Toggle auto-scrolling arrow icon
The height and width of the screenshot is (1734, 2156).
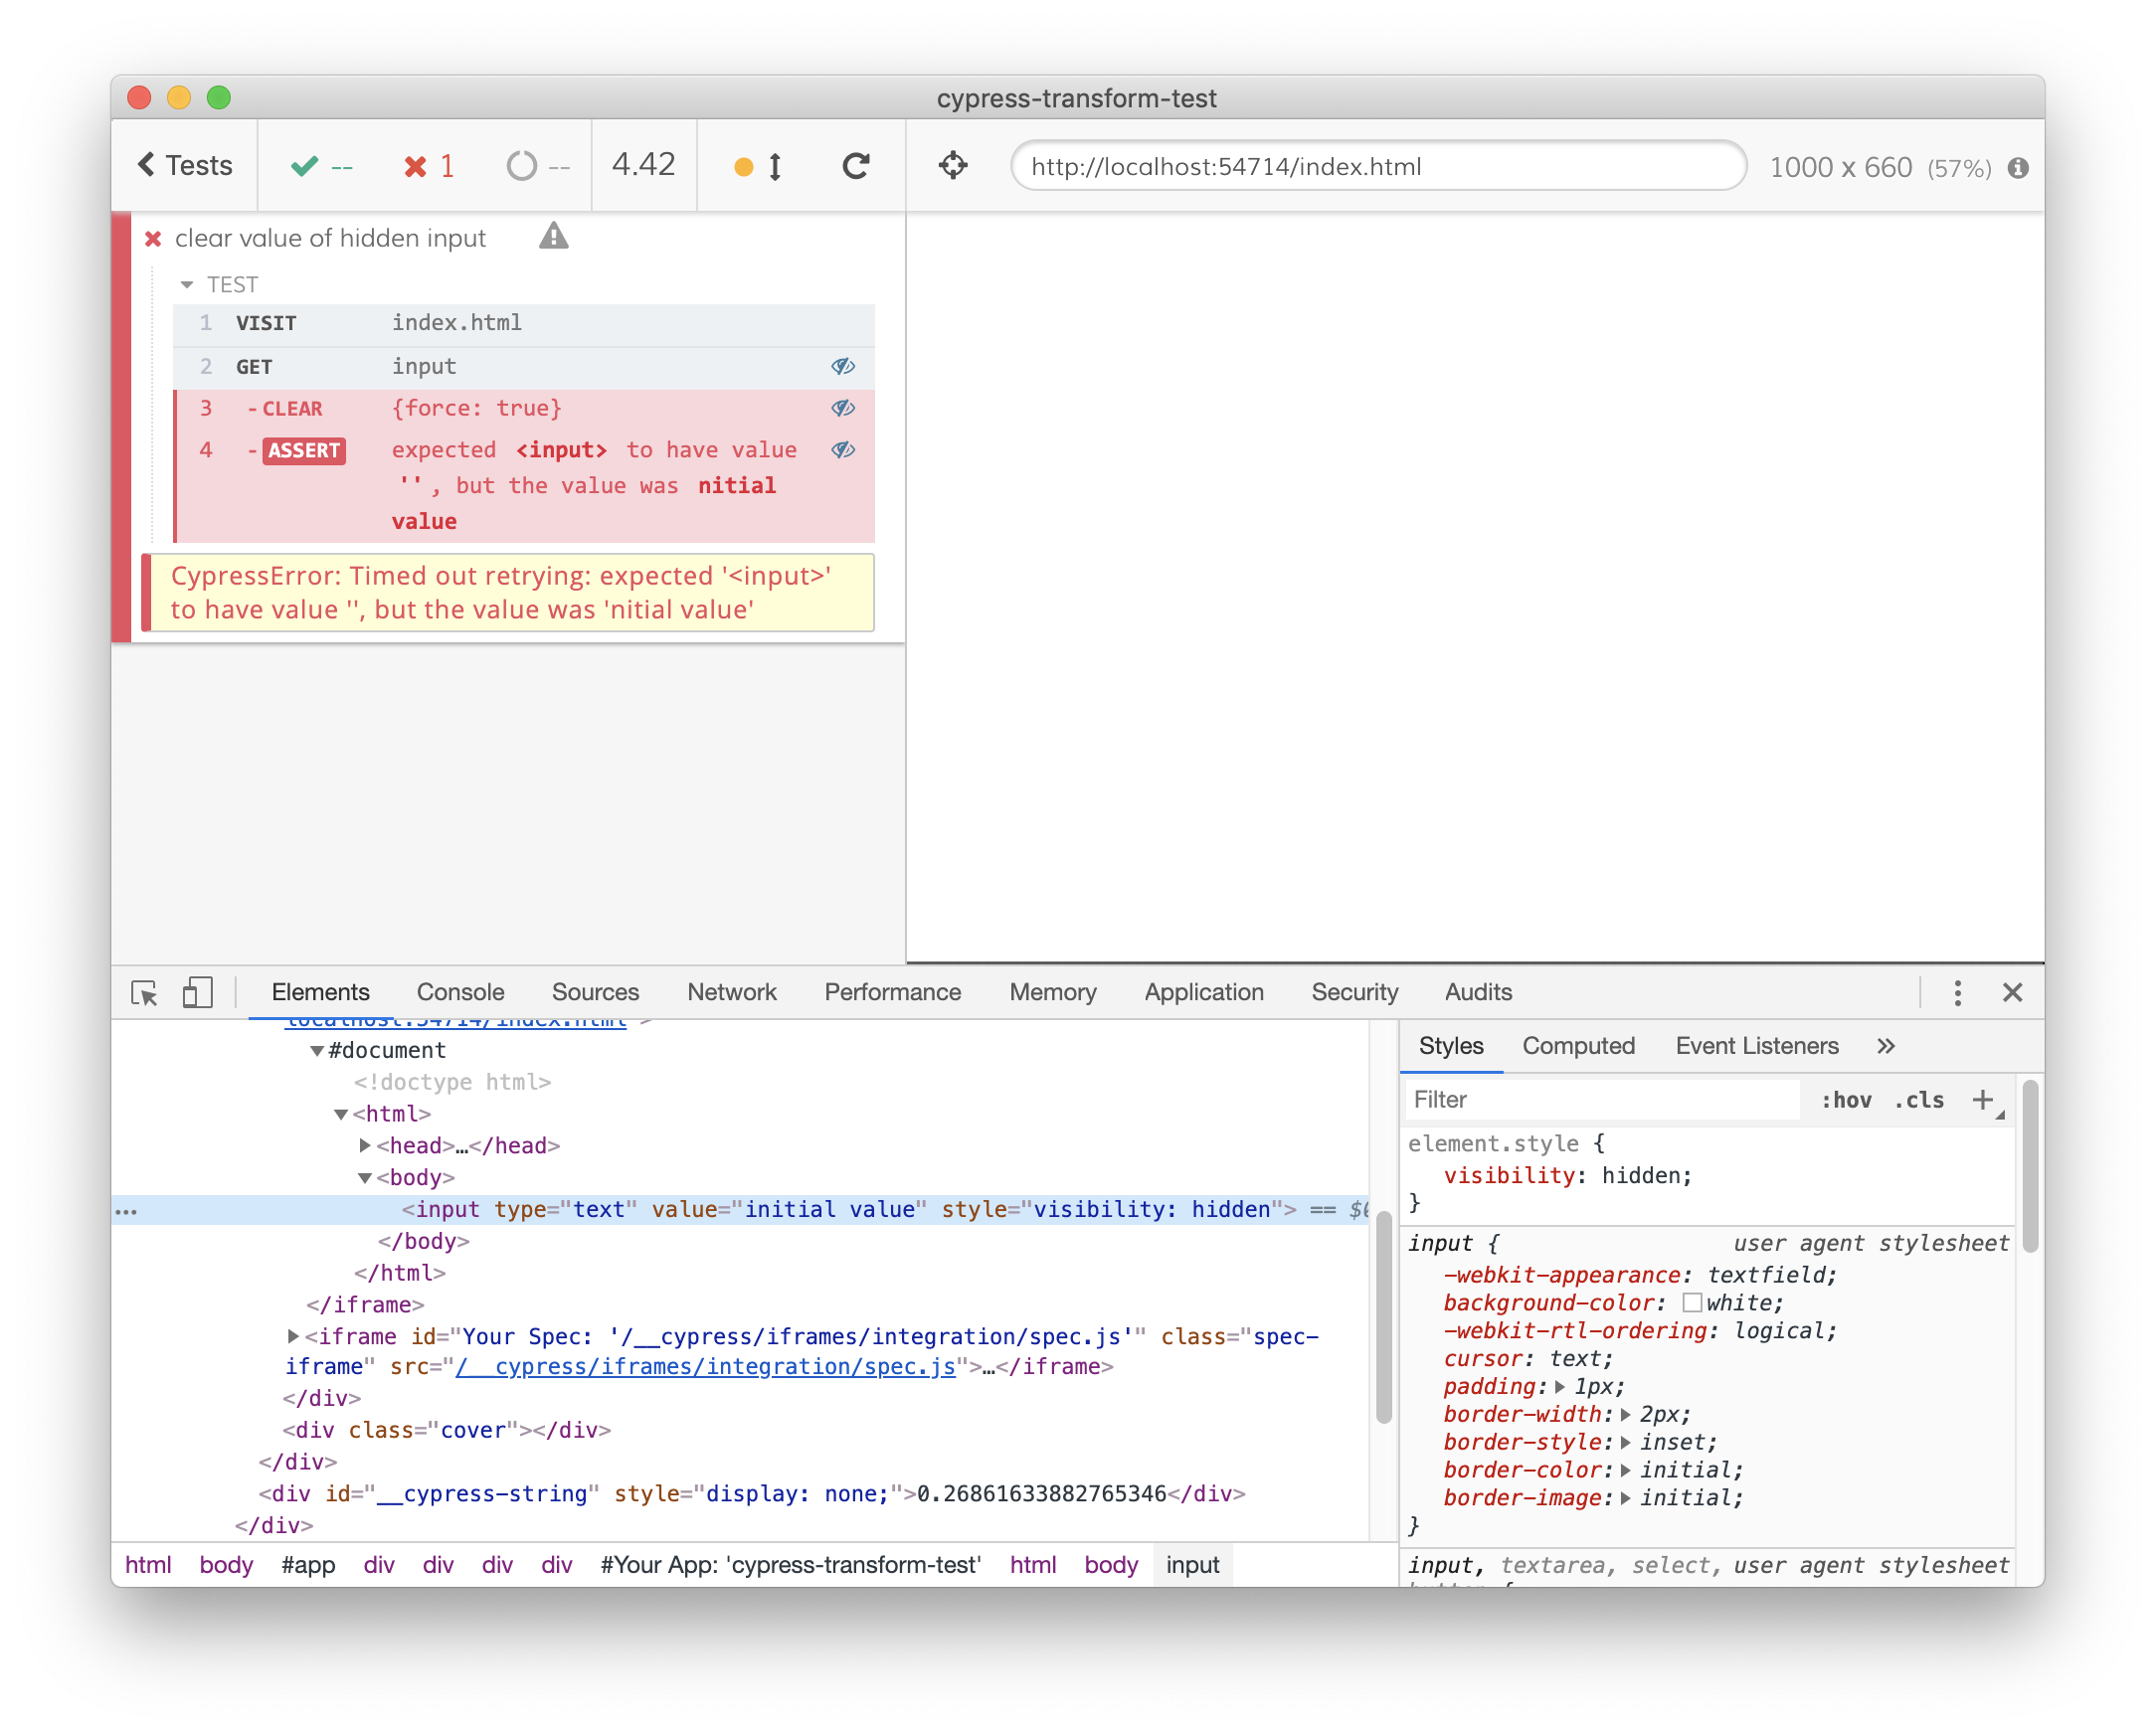click(775, 166)
